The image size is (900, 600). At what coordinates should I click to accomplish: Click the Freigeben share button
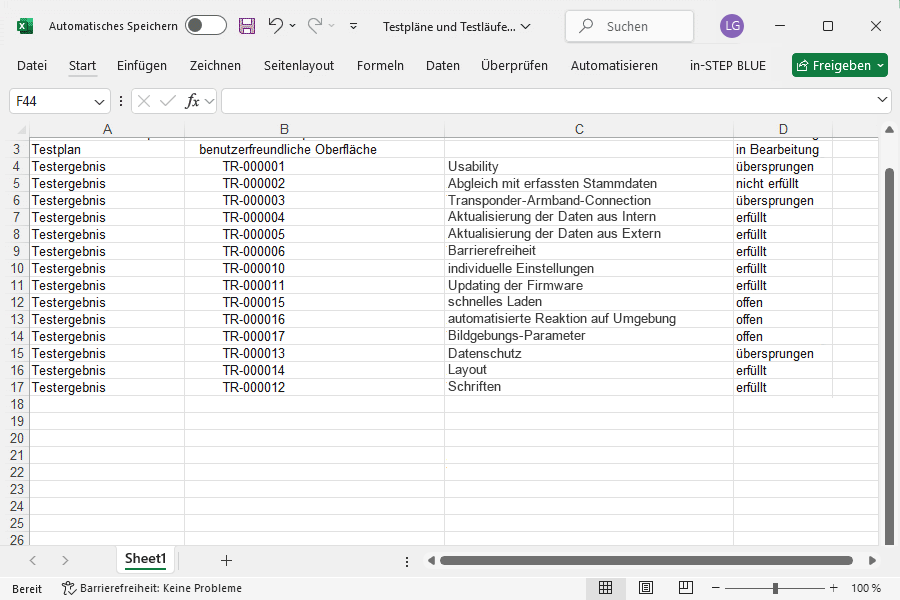coord(839,66)
